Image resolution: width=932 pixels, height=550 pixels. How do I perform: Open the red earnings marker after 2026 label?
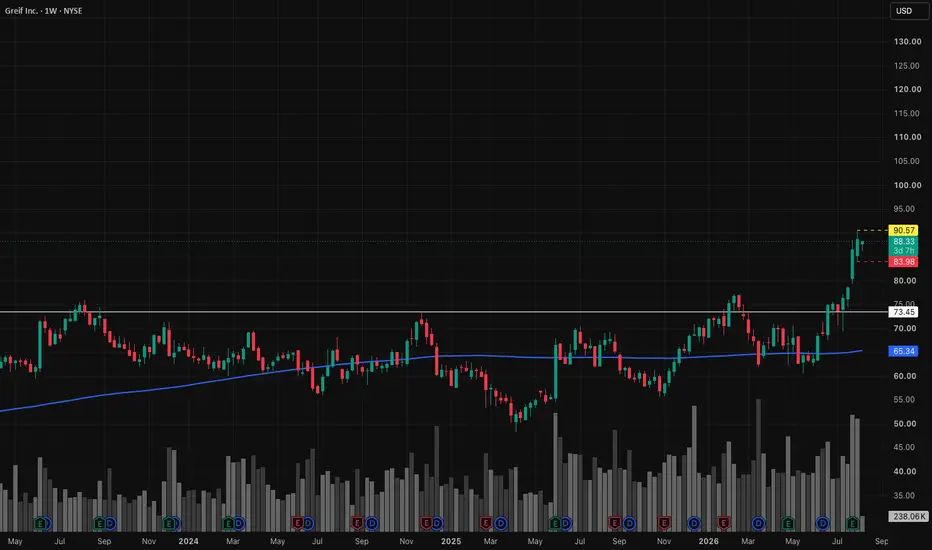[723, 523]
